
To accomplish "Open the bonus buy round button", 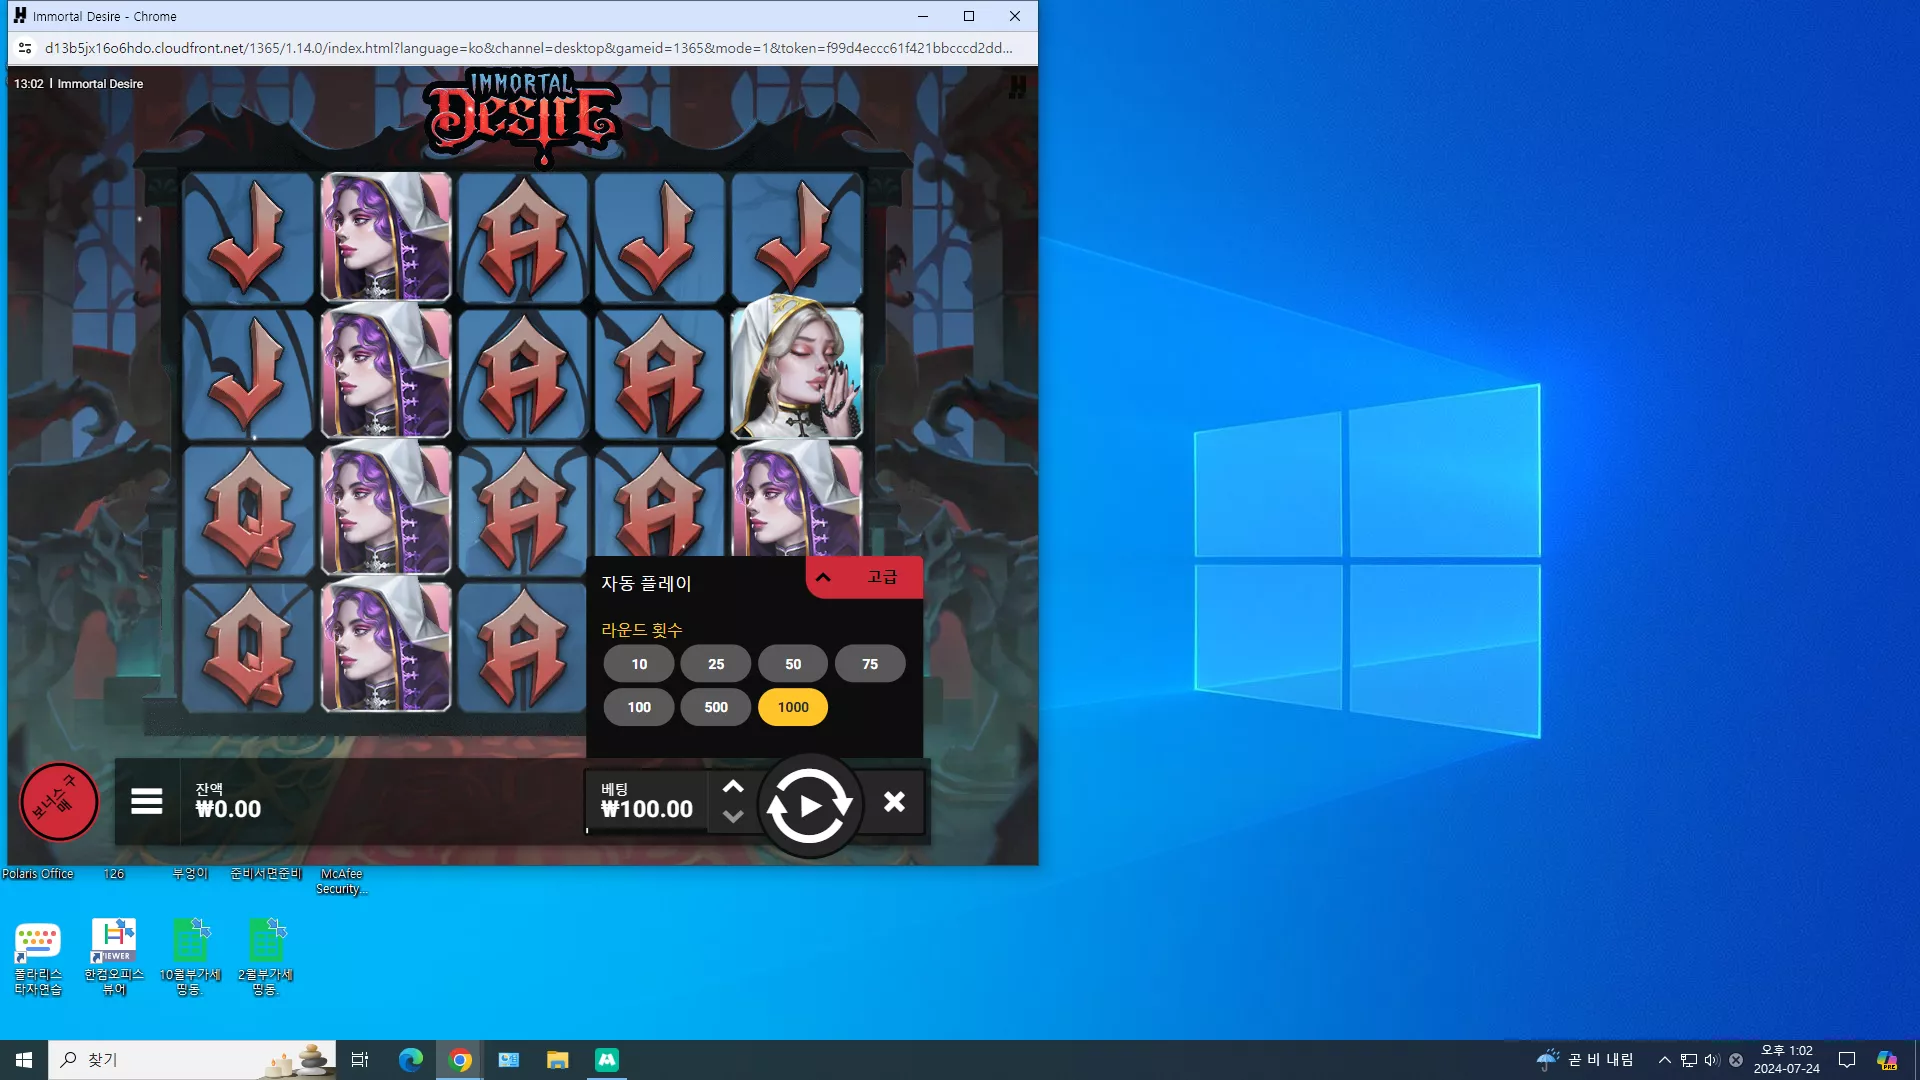I will 59,802.
